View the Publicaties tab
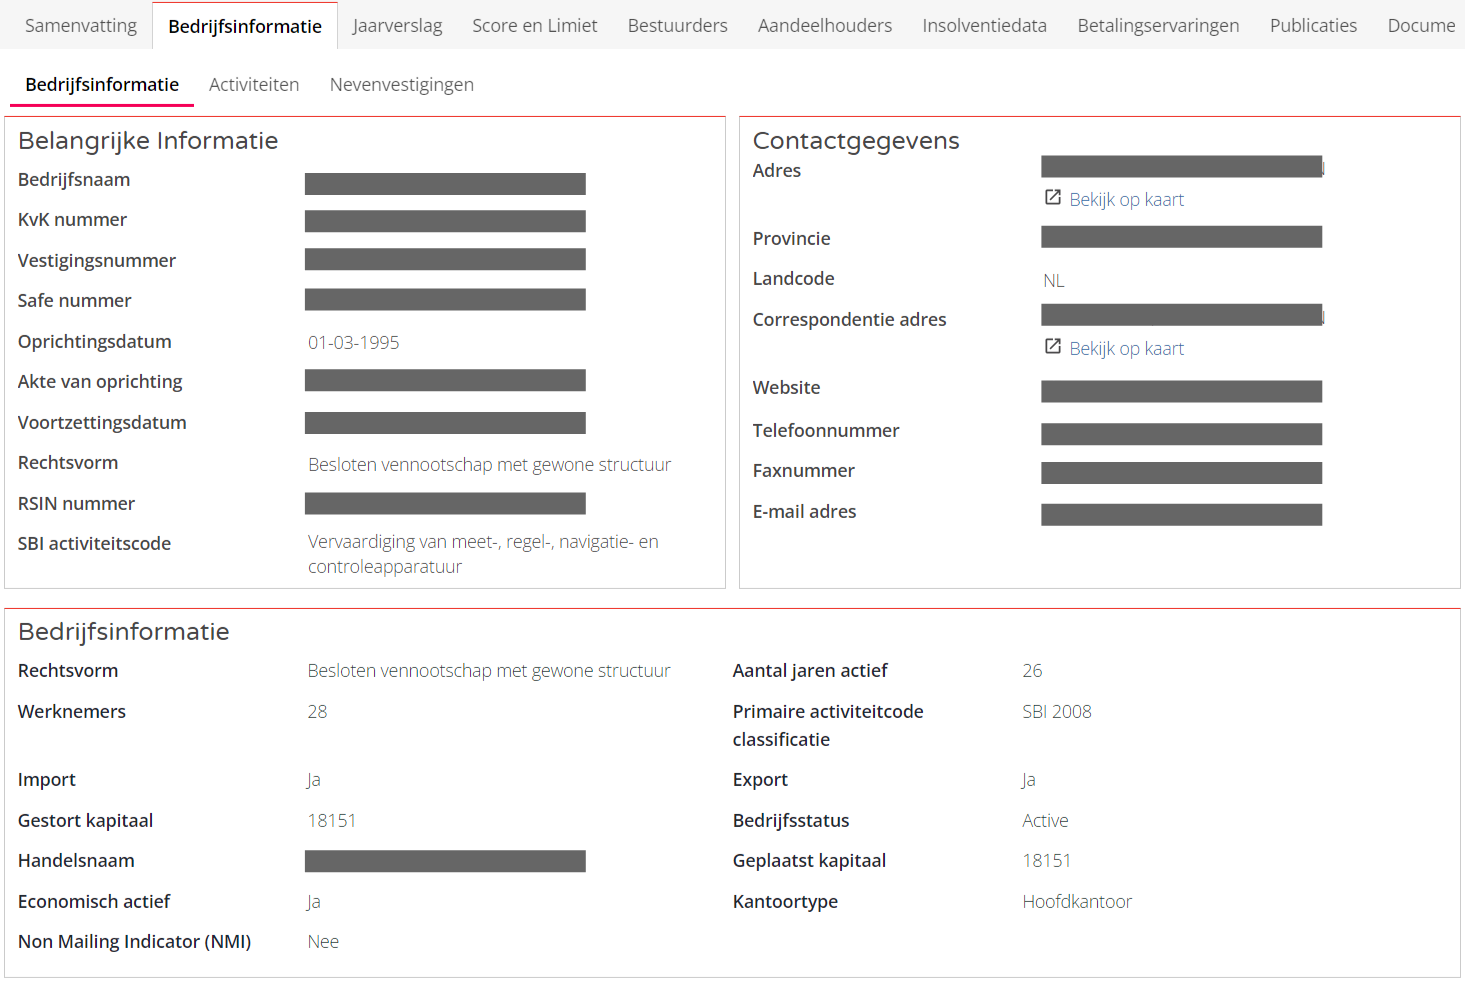The height and width of the screenshot is (985, 1465). 1313,25
